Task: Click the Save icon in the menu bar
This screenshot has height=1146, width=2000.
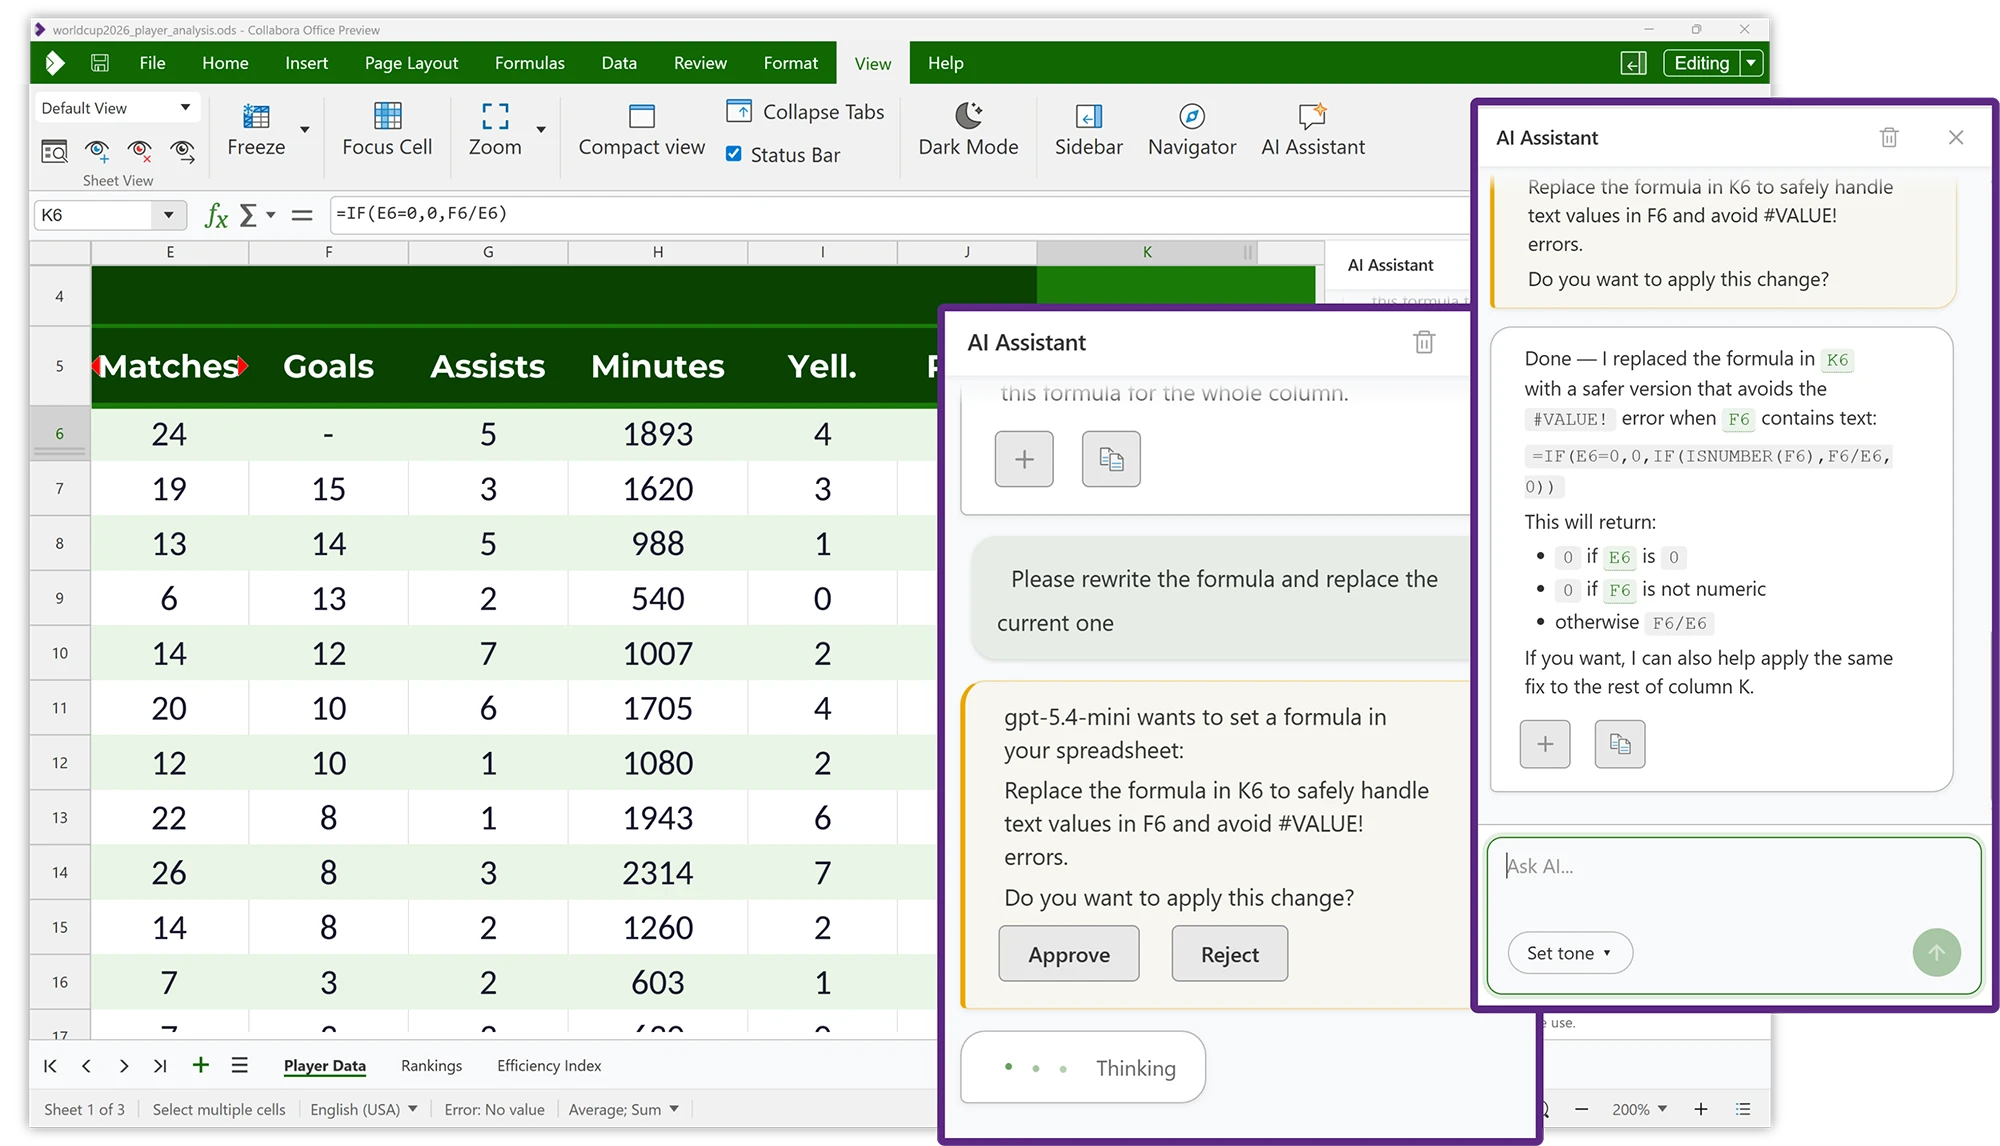Action: pos(100,63)
